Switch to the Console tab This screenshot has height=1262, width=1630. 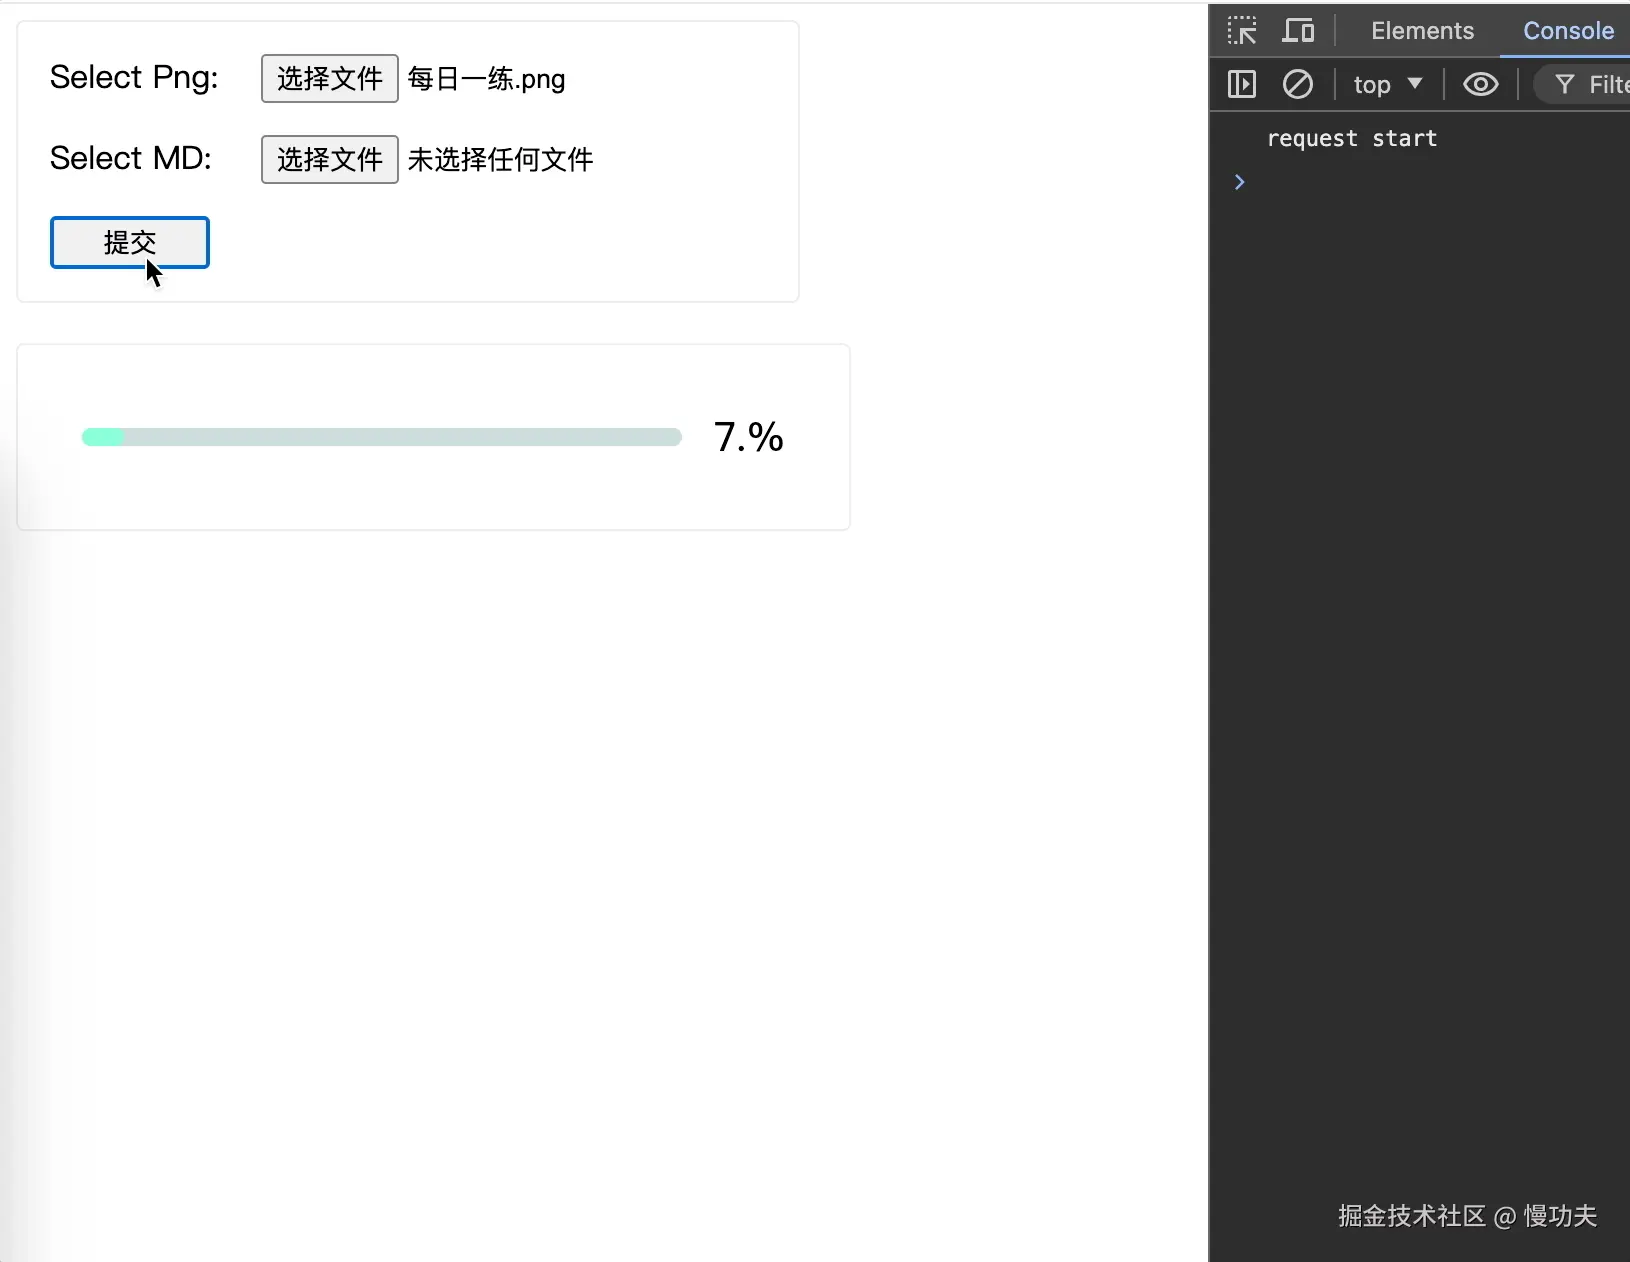[1568, 31]
